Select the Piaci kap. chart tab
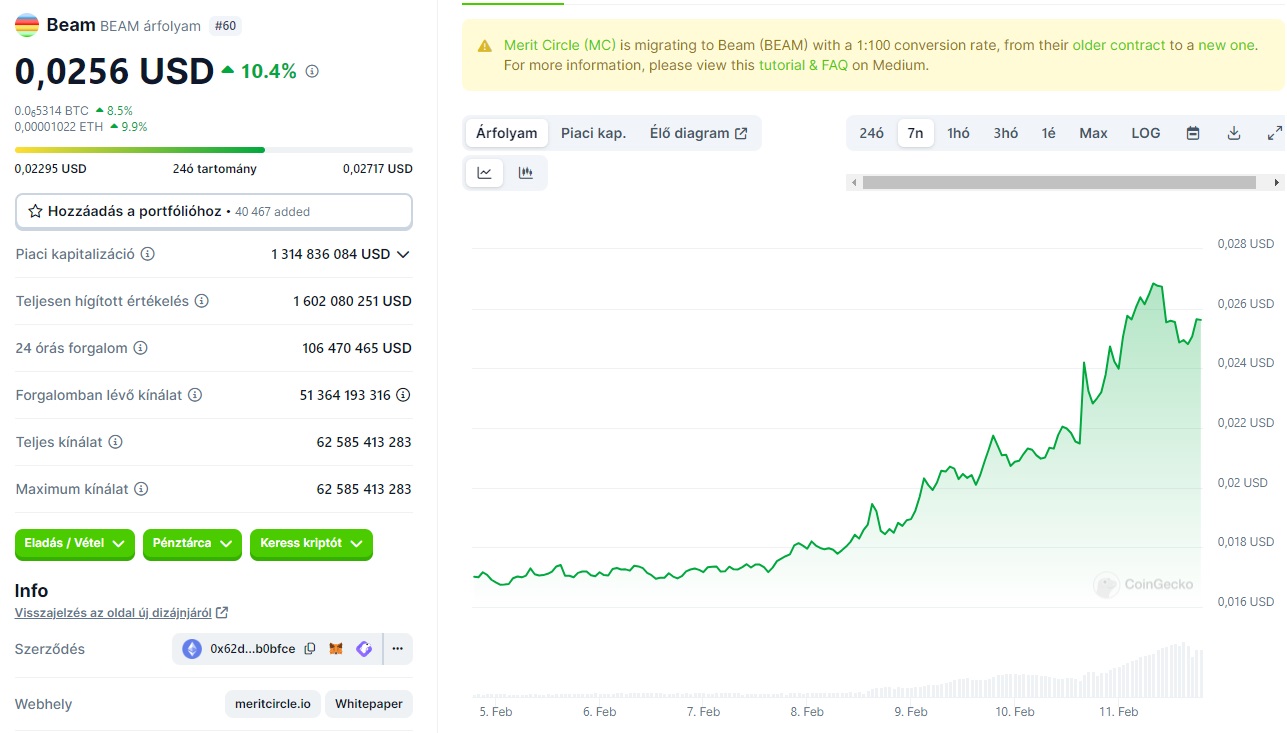Image resolution: width=1287 pixels, height=733 pixels. 593,133
